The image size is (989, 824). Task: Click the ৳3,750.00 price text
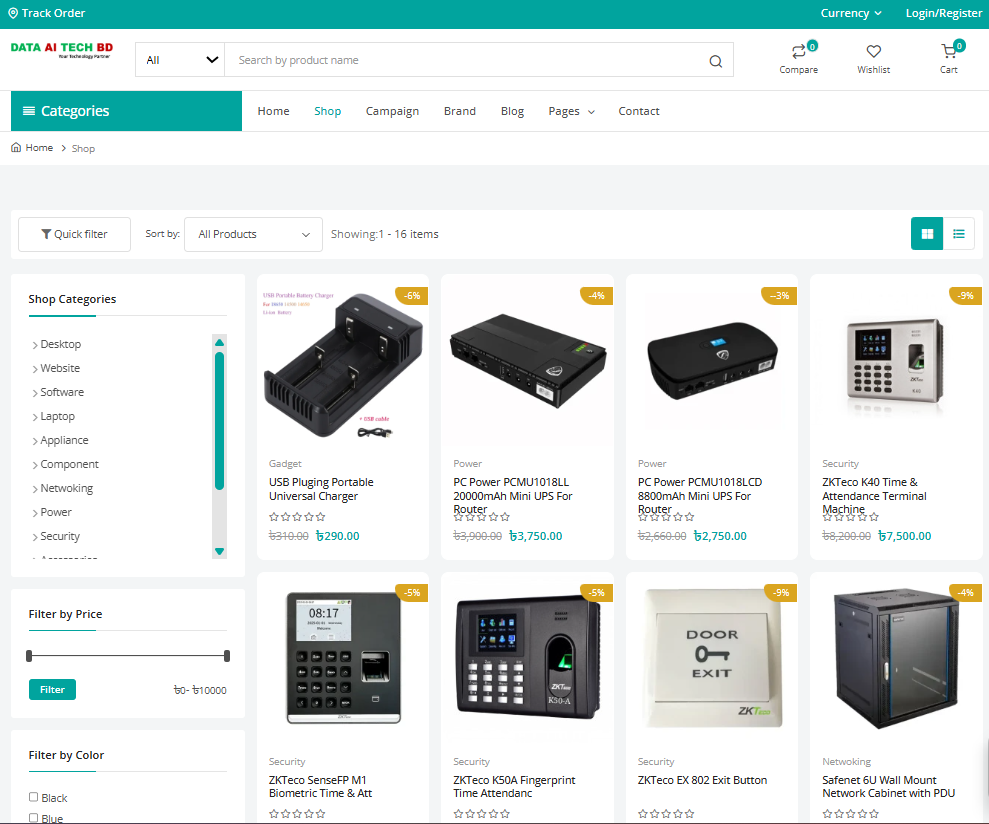click(x=535, y=536)
